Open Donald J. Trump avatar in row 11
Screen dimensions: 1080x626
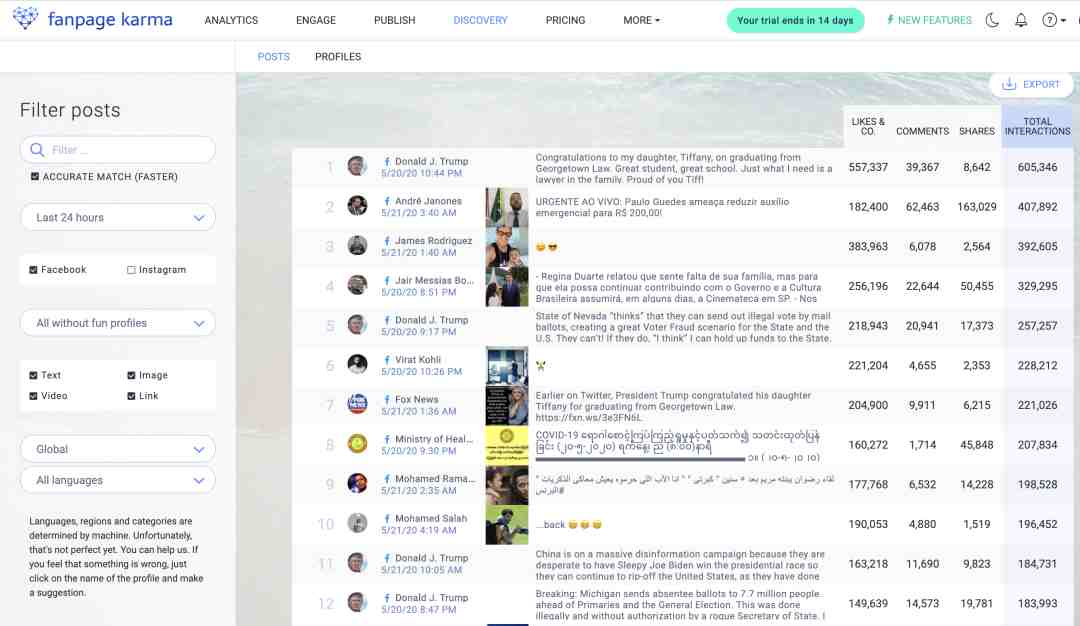point(357,563)
